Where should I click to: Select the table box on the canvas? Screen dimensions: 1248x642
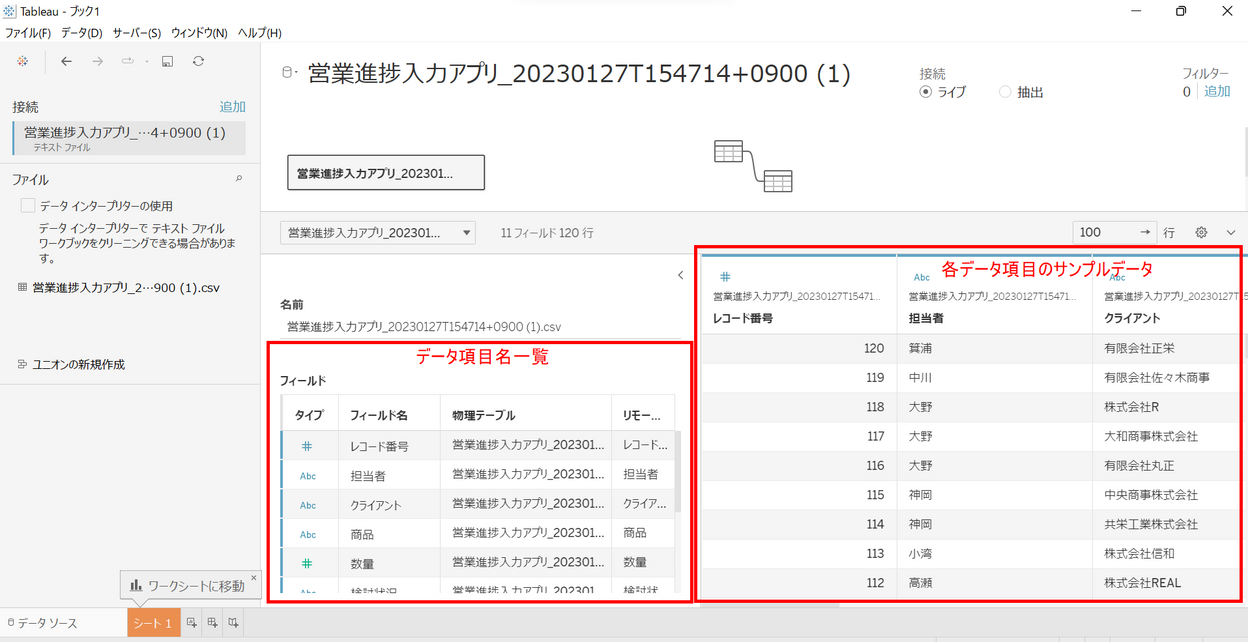[386, 173]
